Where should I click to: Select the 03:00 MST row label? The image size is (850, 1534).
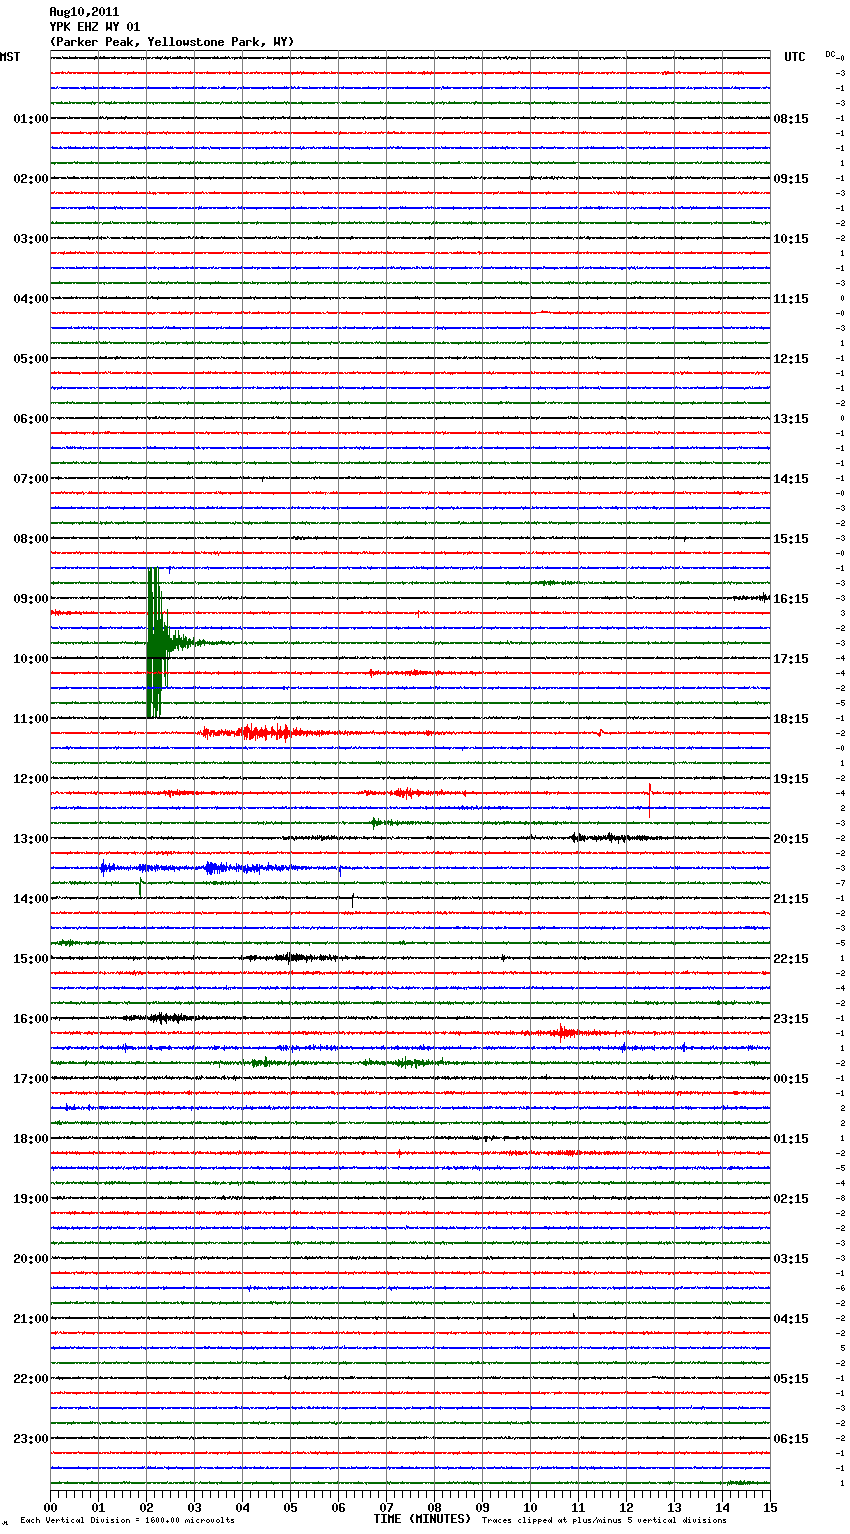[31, 239]
